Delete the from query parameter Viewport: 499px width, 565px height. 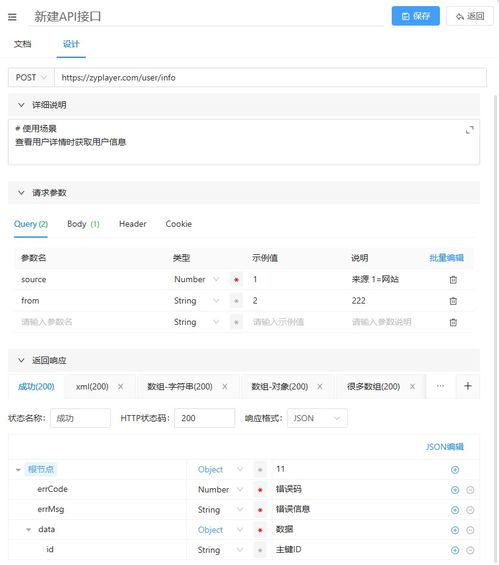[453, 301]
